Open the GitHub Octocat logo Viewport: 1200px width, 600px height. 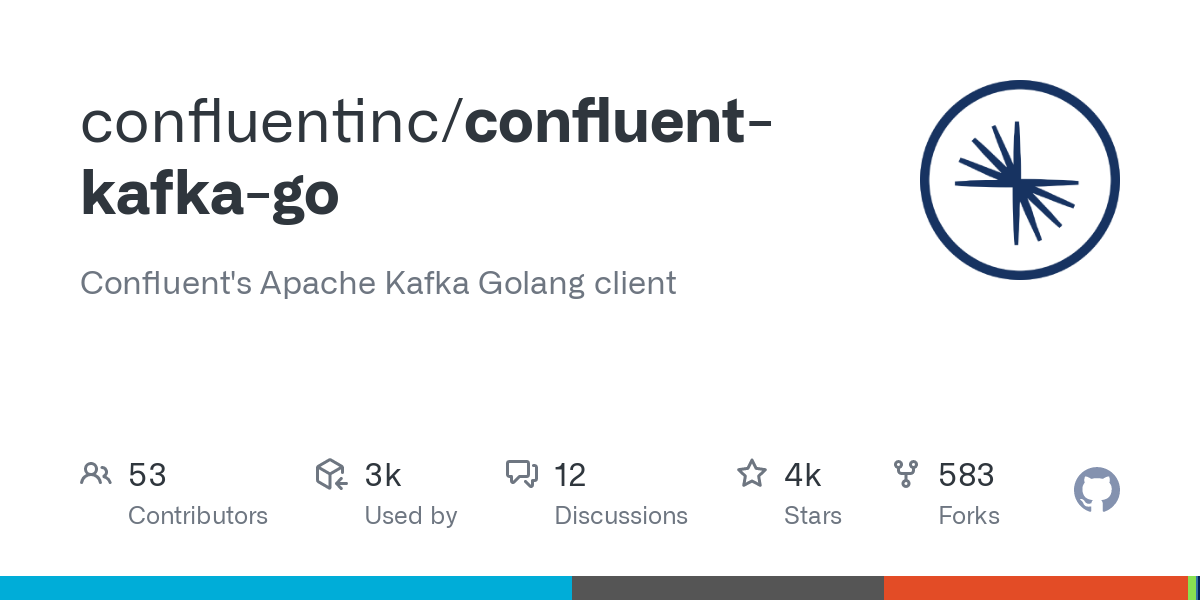pyautogui.click(x=1097, y=490)
